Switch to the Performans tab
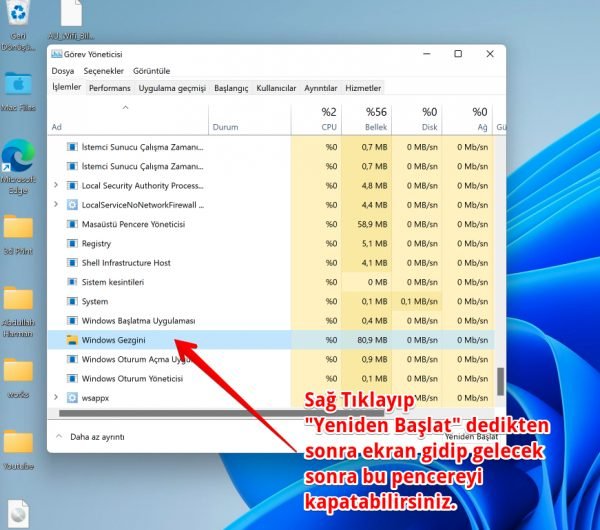This screenshot has width=600, height=530. (109, 88)
